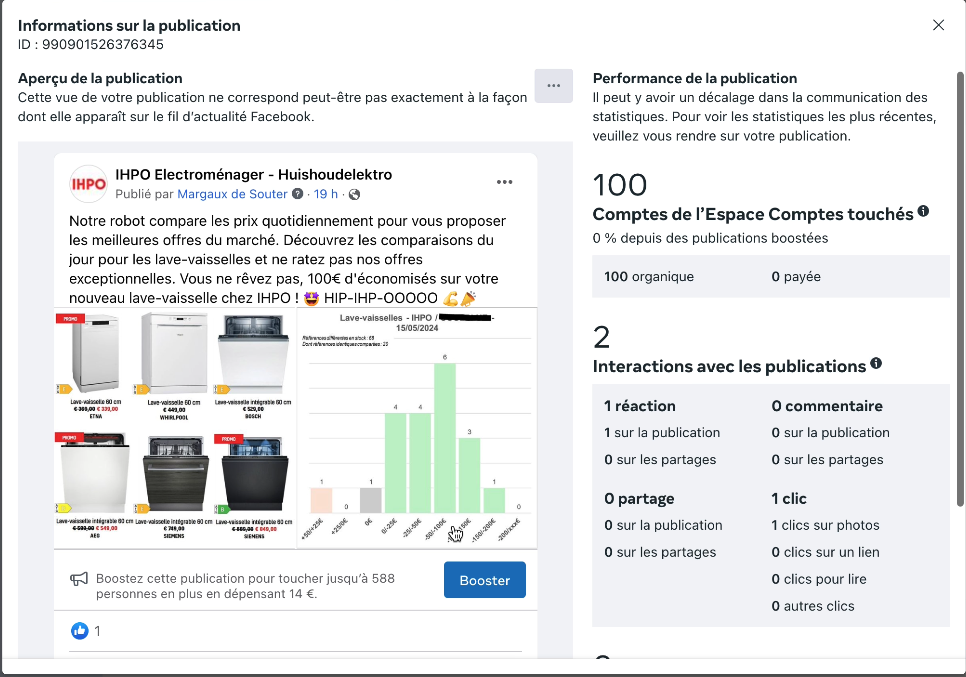
Task: Click the "0 commentaire" heading
Action: tap(827, 406)
